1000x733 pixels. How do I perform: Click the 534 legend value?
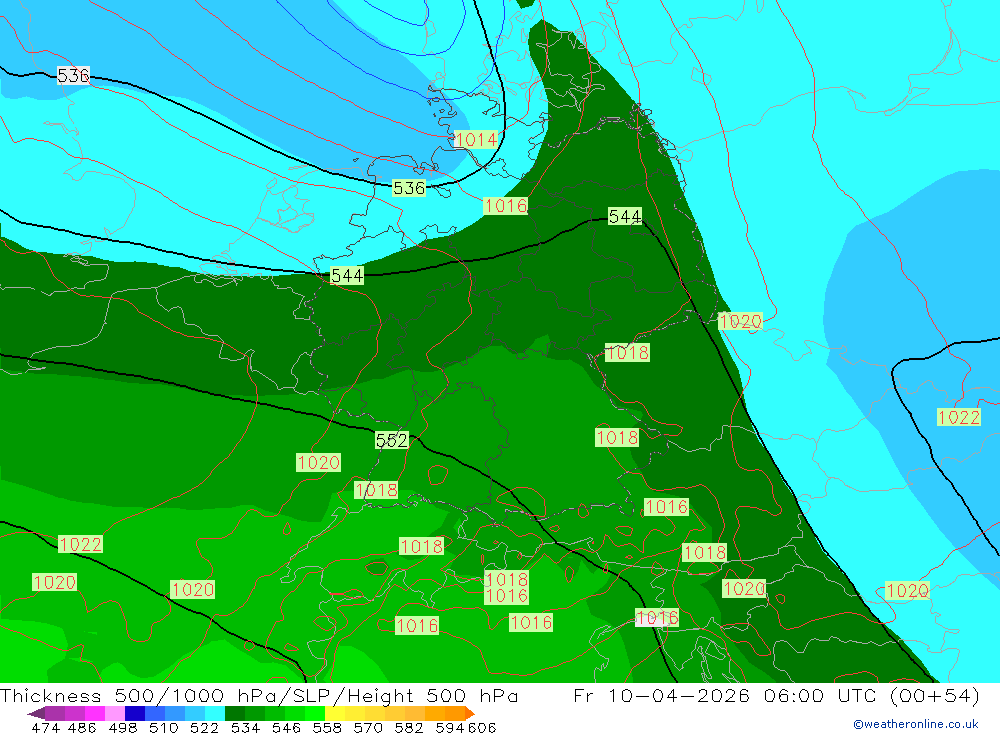pyautogui.click(x=246, y=727)
